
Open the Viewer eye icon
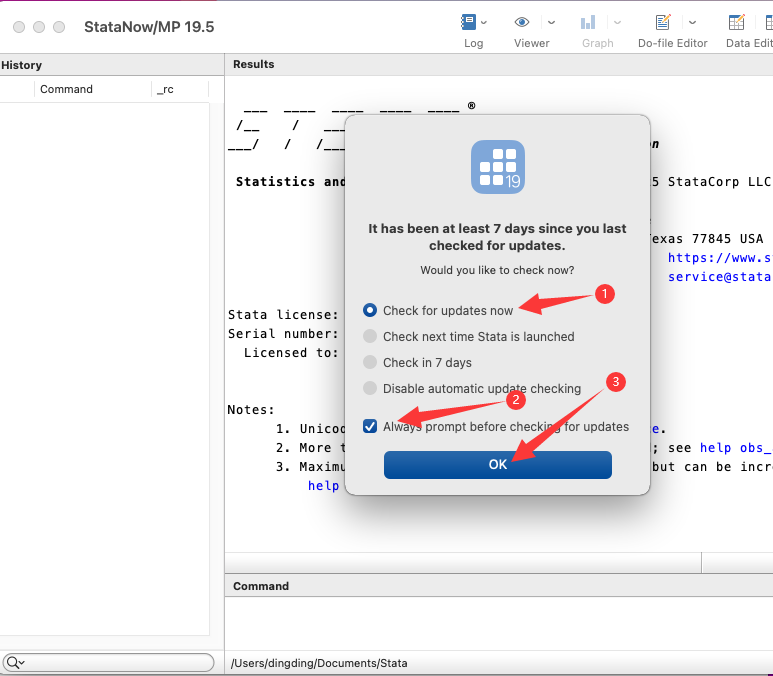click(x=522, y=22)
